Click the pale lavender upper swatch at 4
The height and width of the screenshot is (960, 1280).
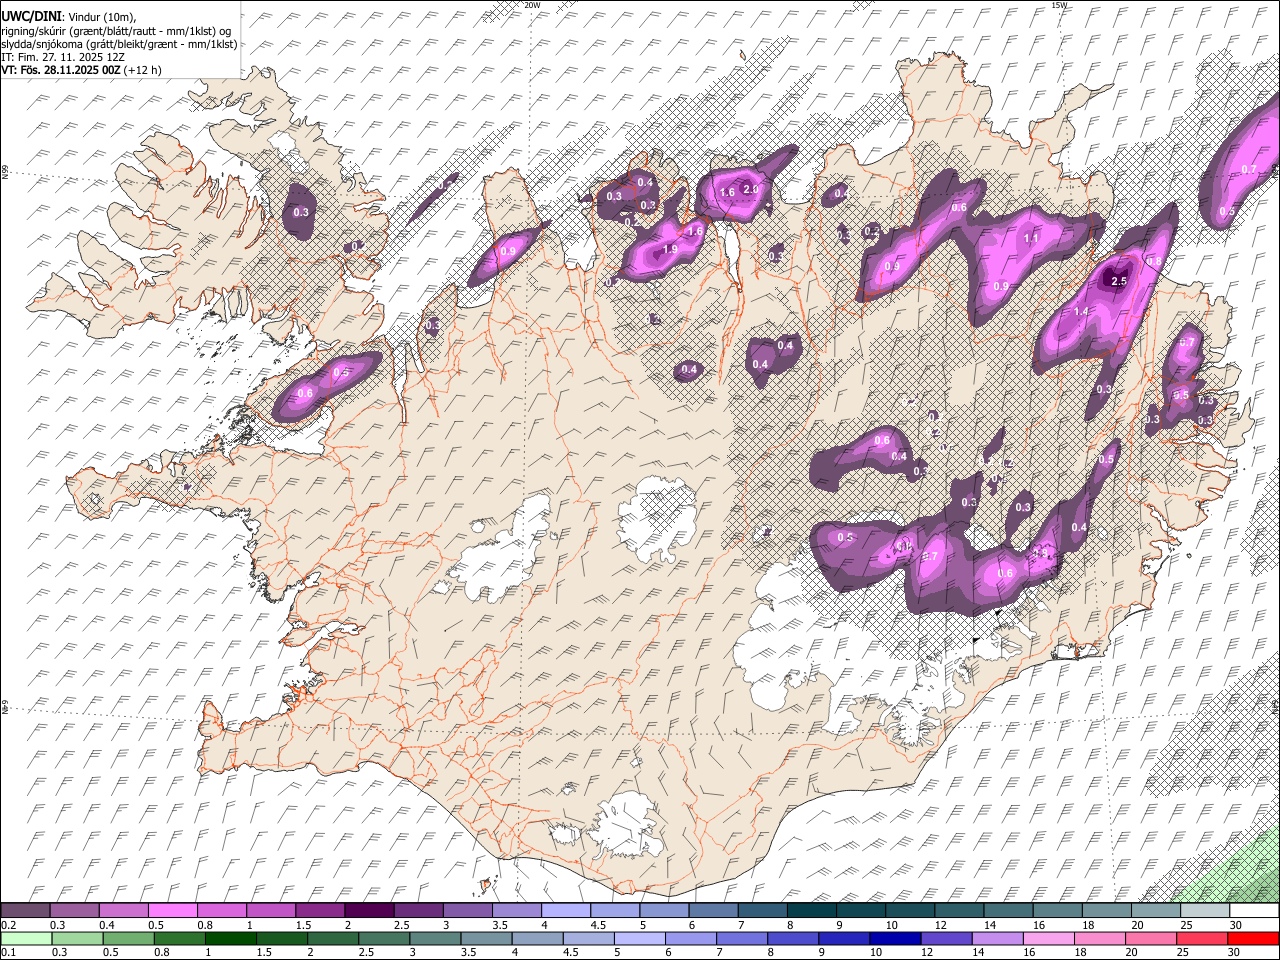[x=565, y=911]
